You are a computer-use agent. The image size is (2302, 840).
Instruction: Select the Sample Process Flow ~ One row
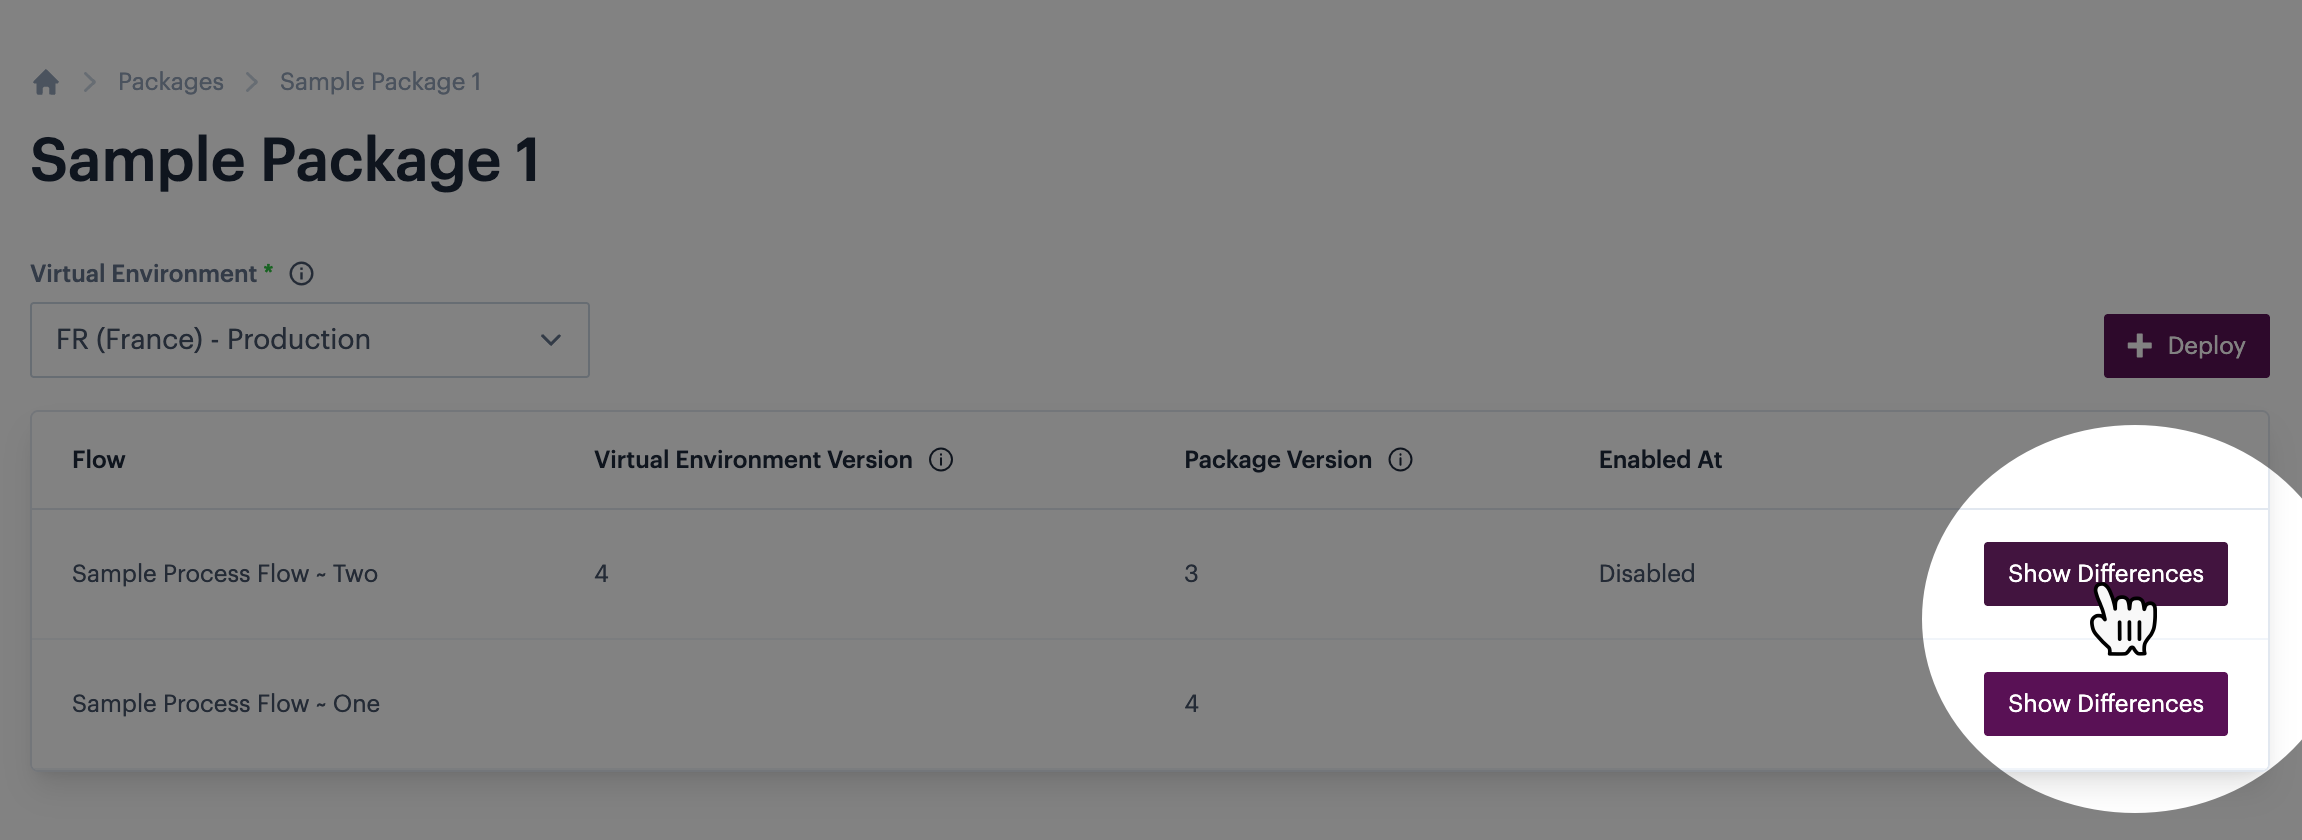pyautogui.click(x=226, y=704)
